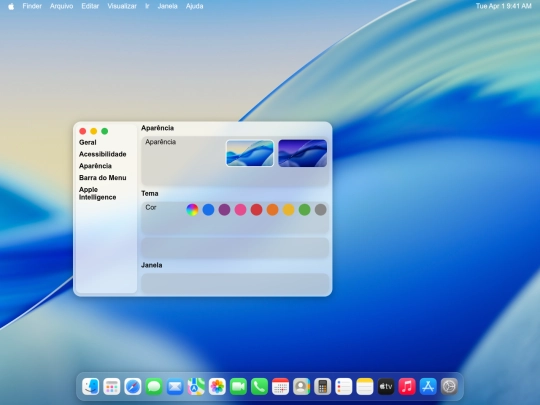
Task: Minimize settings window with yellow button
Action: 94,131
